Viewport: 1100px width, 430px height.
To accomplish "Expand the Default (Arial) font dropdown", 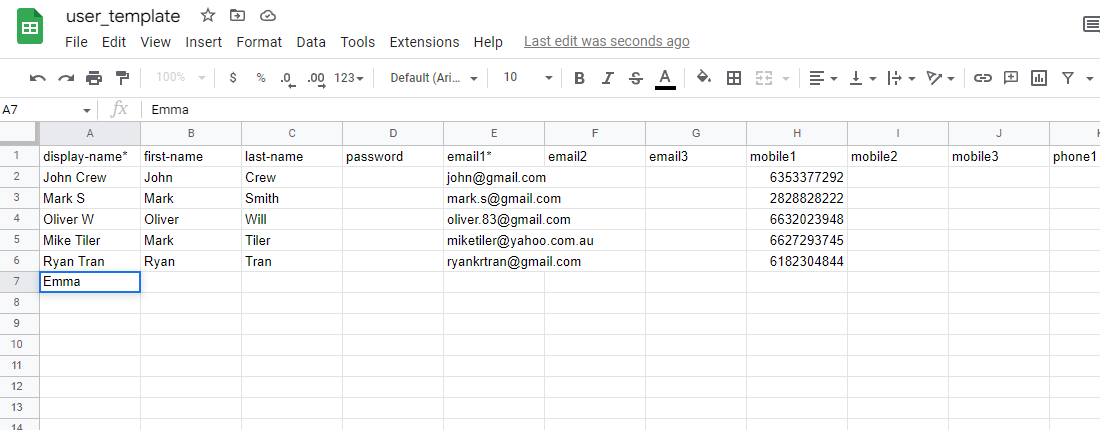I will (x=434, y=78).
